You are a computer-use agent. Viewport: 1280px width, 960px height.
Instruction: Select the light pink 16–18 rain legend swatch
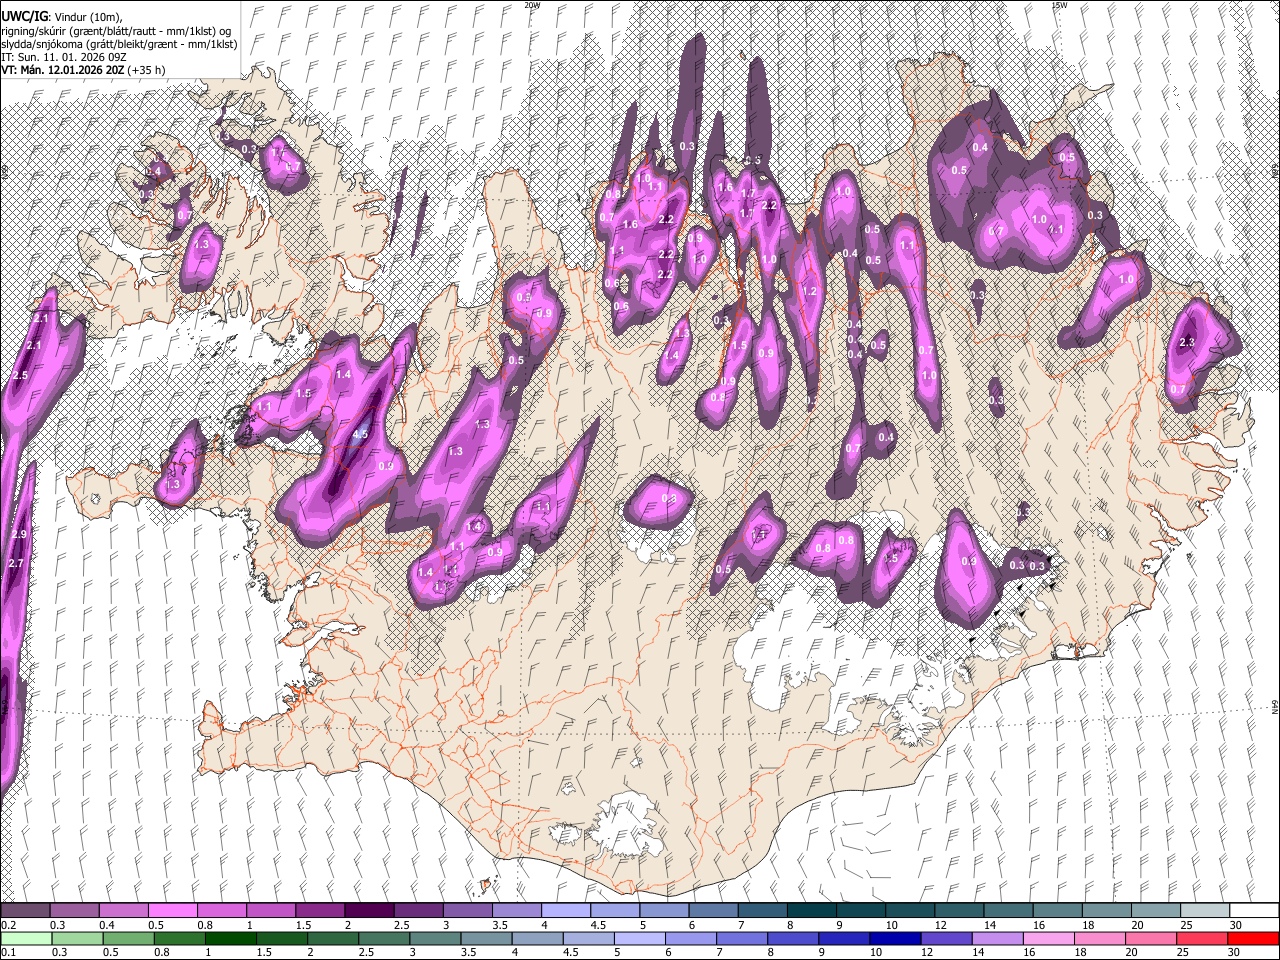click(x=1048, y=938)
